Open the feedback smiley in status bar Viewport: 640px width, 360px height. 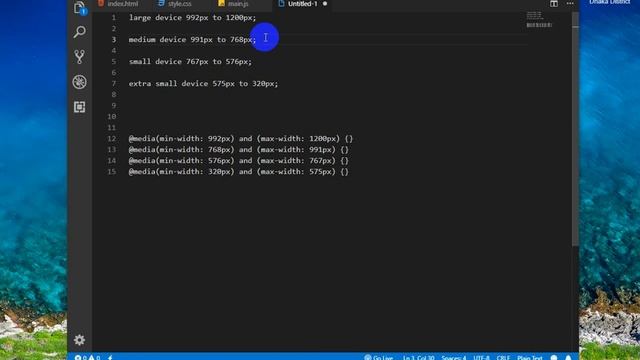point(554,358)
